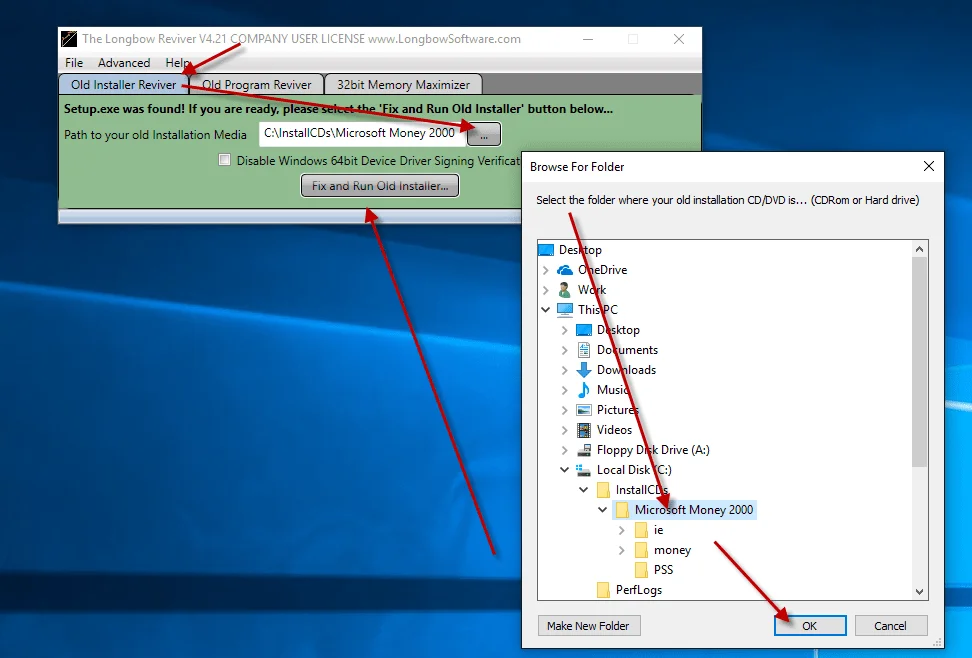The image size is (972, 658).
Task: Expand the ie folder node
Action: [x=622, y=530]
